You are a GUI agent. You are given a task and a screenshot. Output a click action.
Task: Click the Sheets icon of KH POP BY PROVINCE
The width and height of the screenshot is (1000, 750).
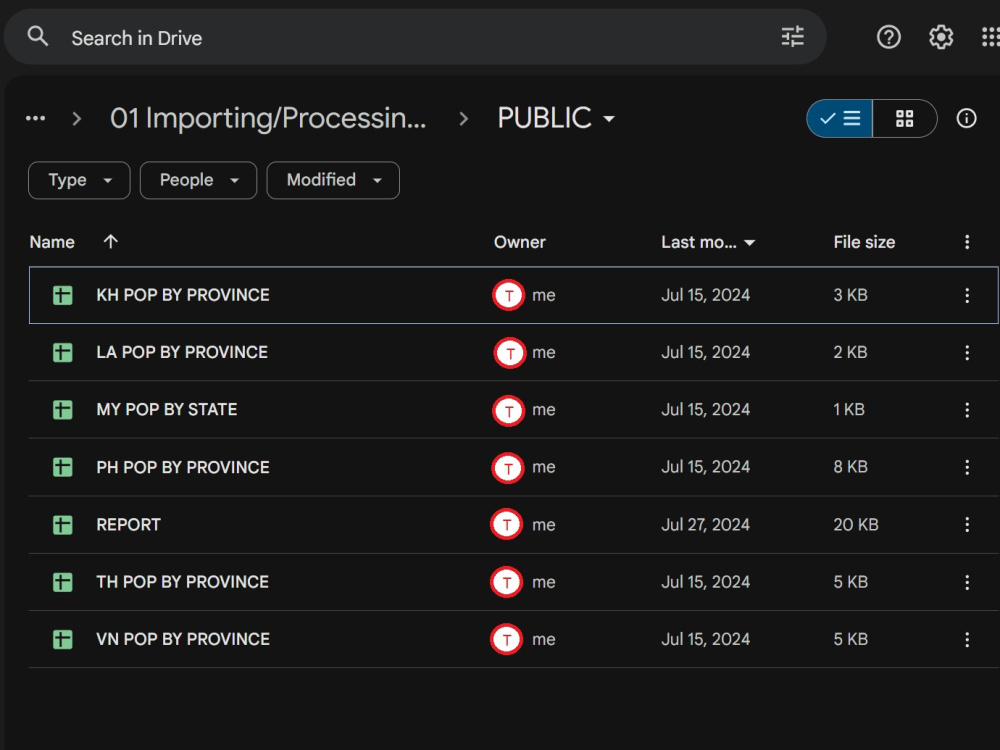point(62,295)
